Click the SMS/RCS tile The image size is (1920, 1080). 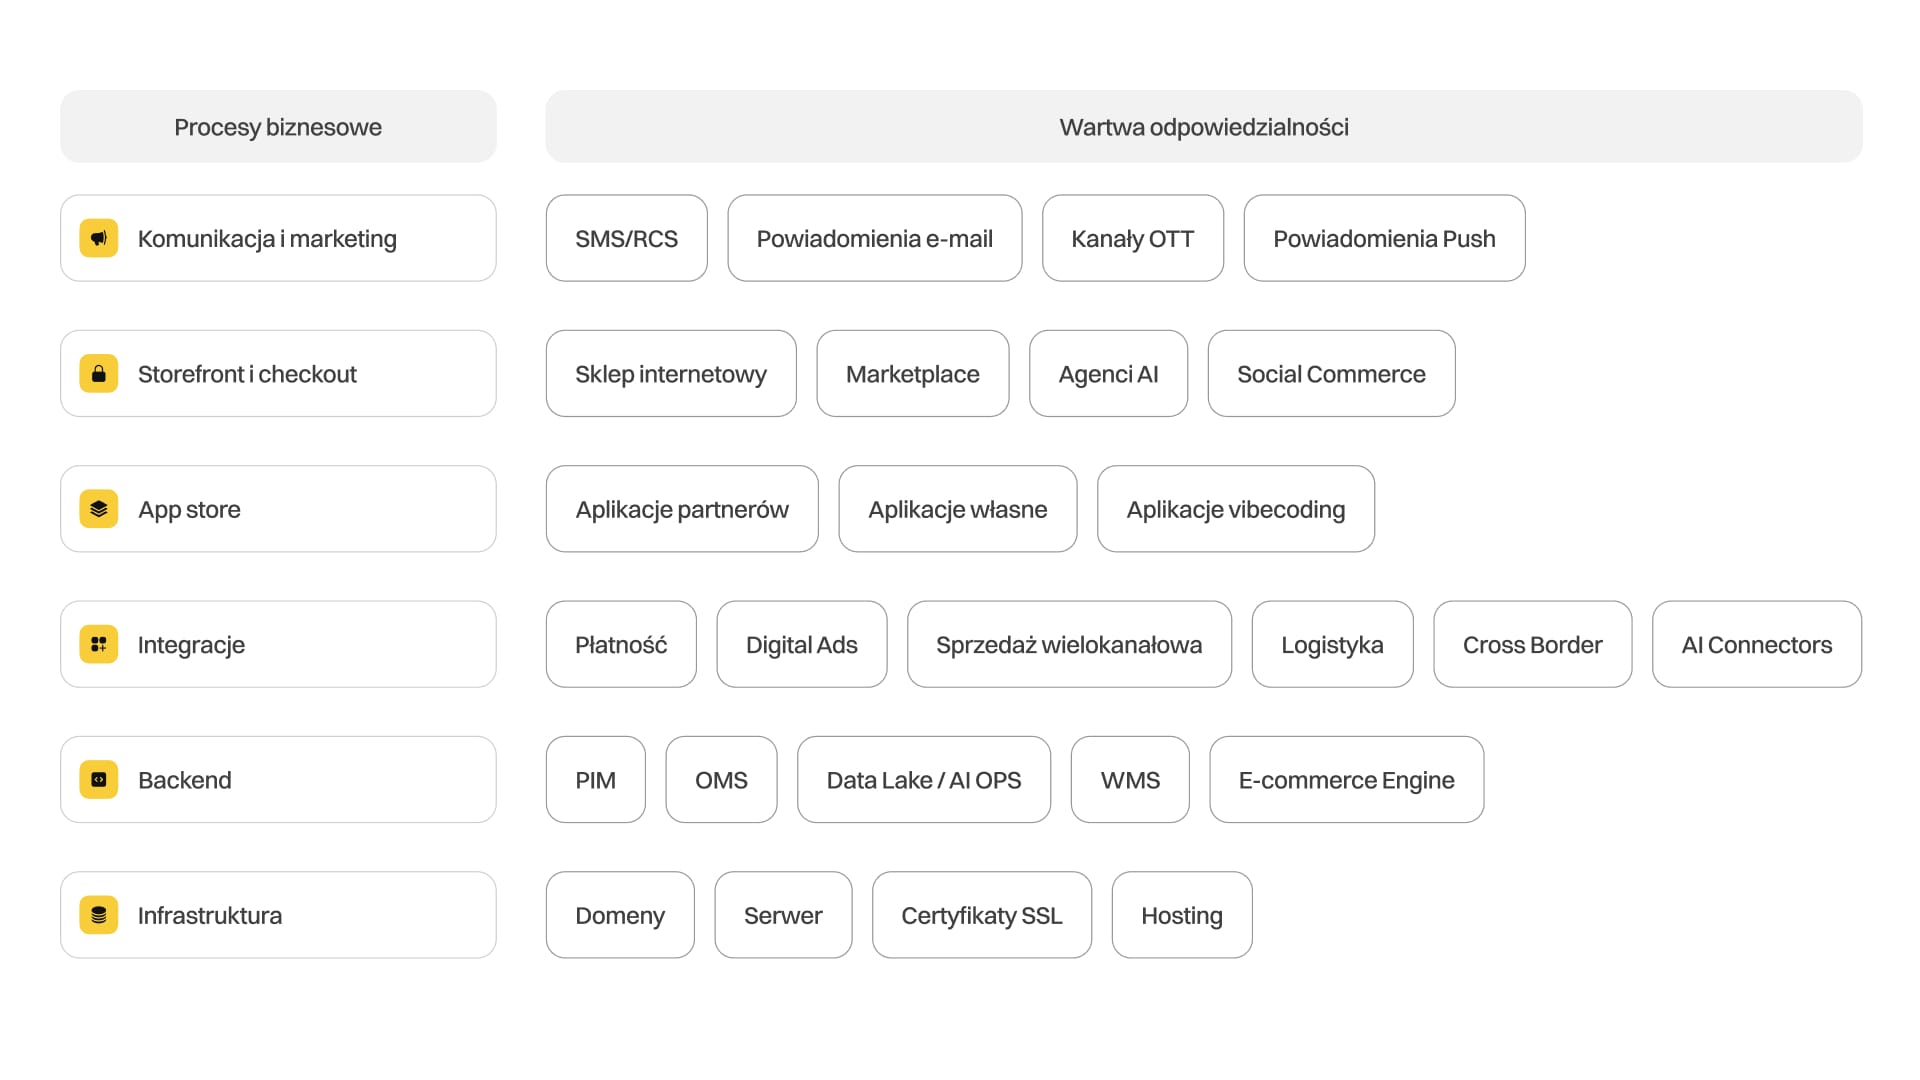click(627, 238)
